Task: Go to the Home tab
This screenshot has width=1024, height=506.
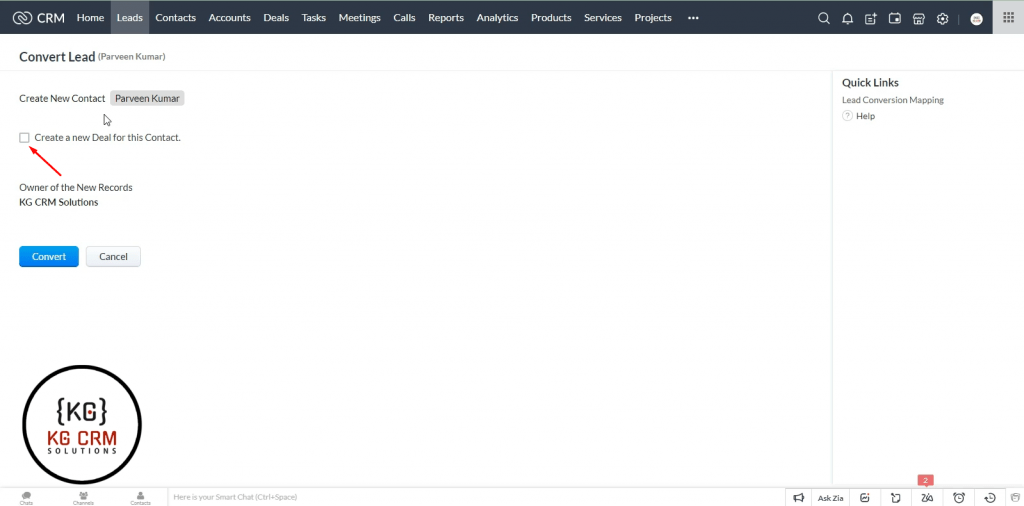Action: (90, 18)
